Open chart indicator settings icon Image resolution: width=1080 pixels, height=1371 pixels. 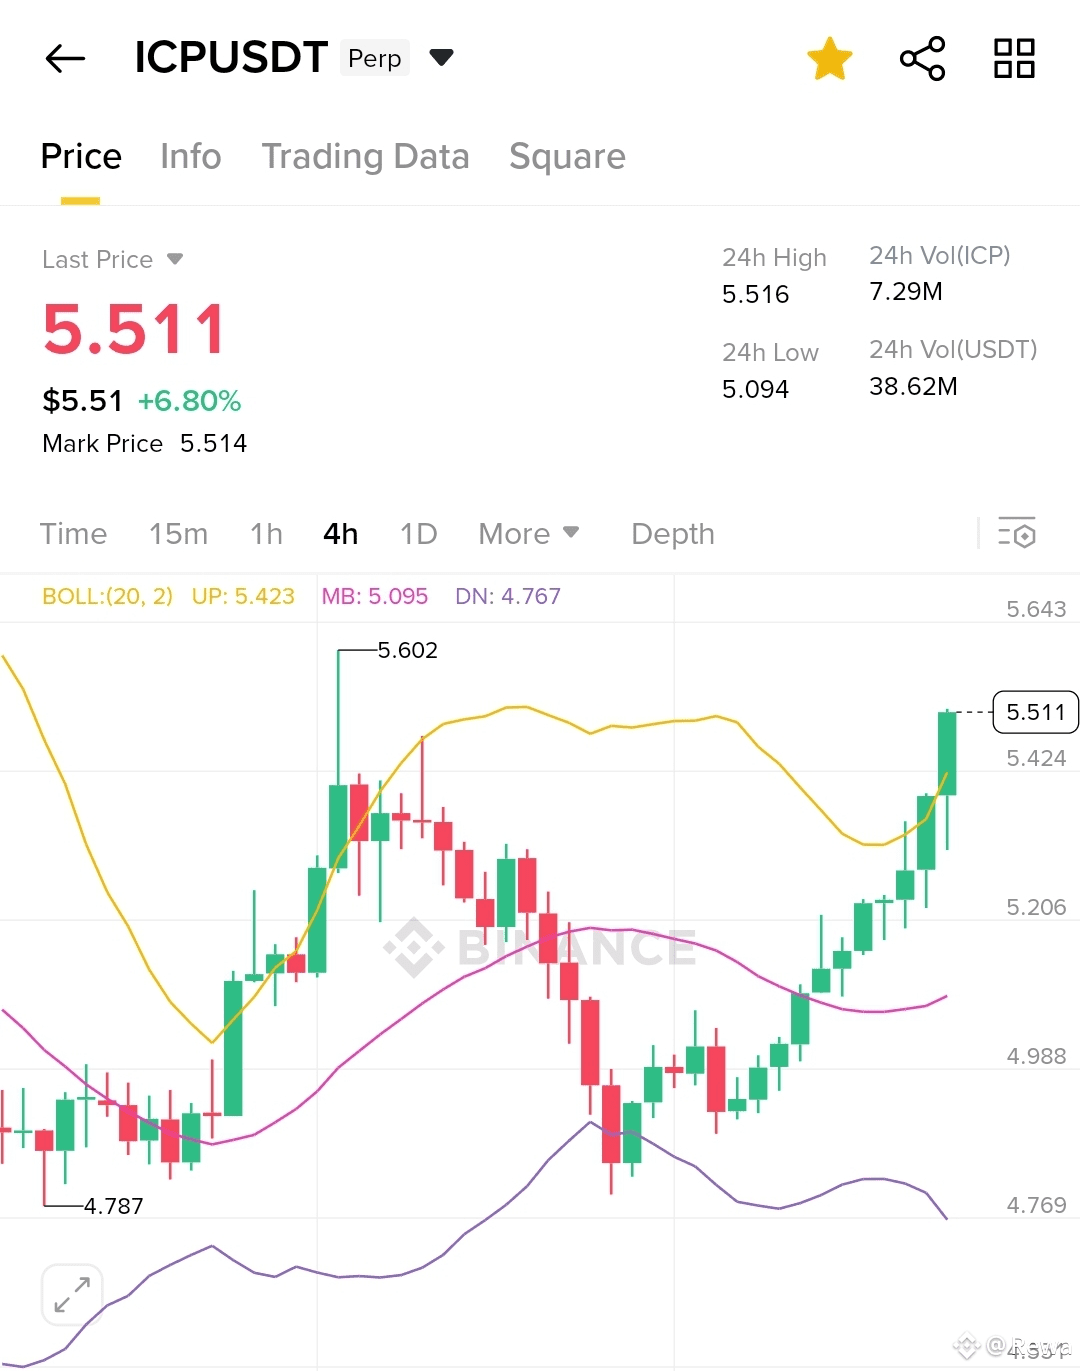[x=1017, y=534]
